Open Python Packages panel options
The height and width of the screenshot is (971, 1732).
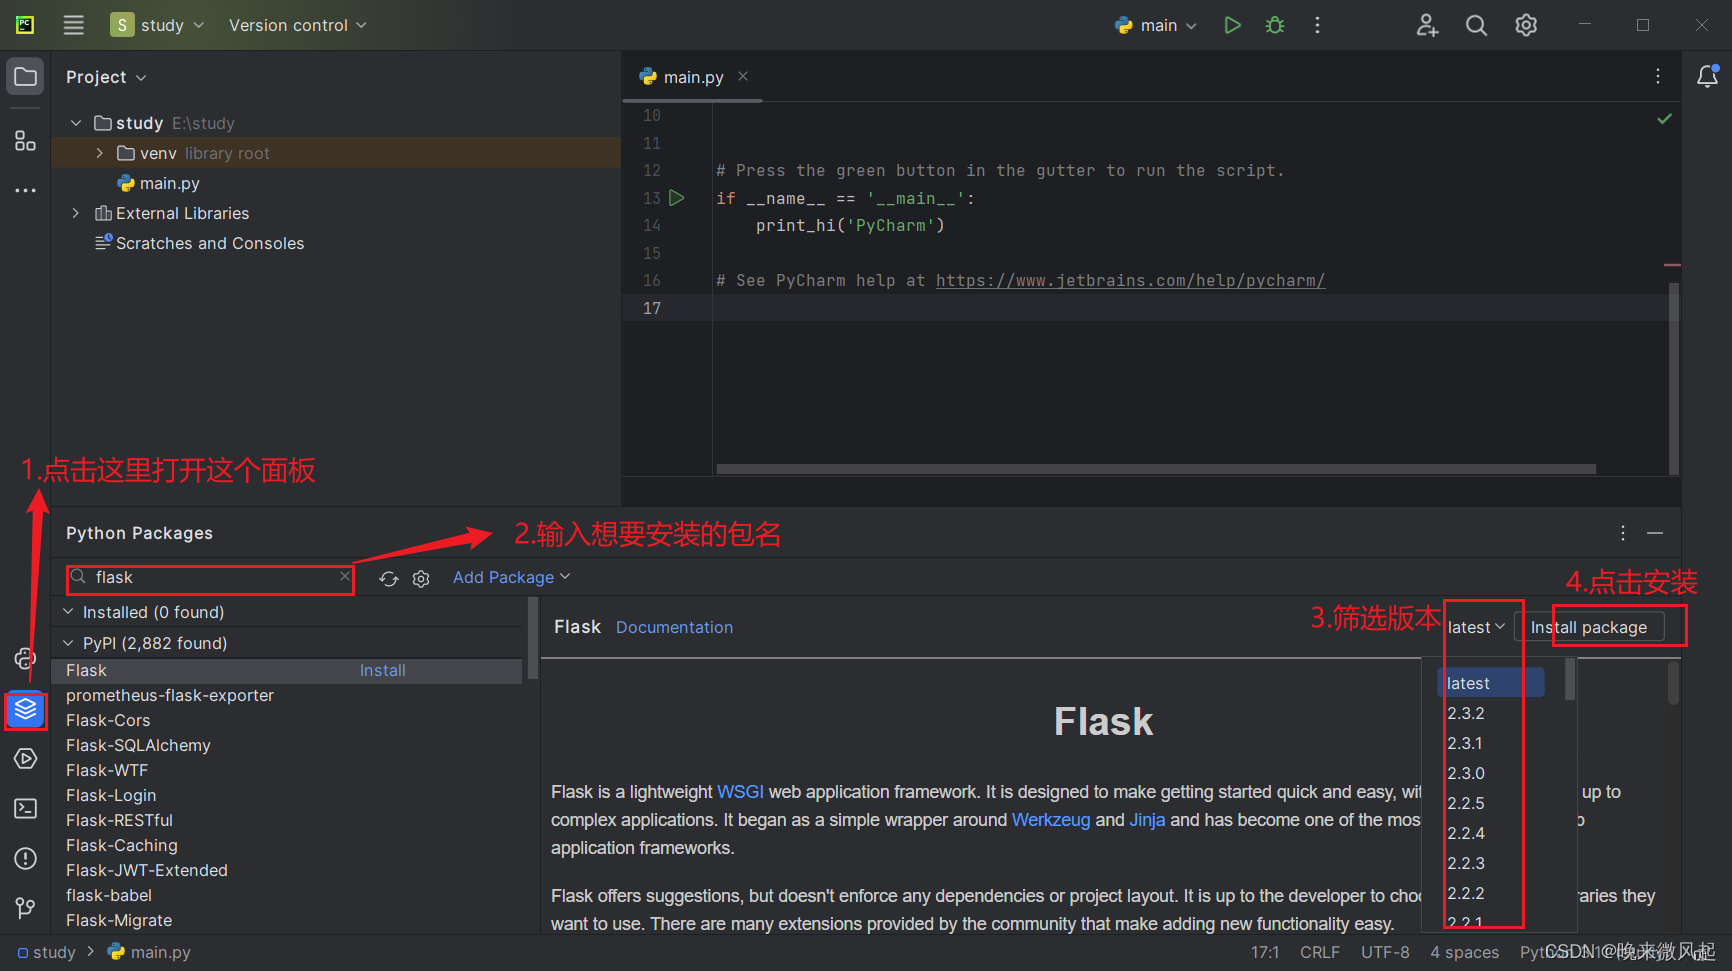pyautogui.click(x=1623, y=533)
